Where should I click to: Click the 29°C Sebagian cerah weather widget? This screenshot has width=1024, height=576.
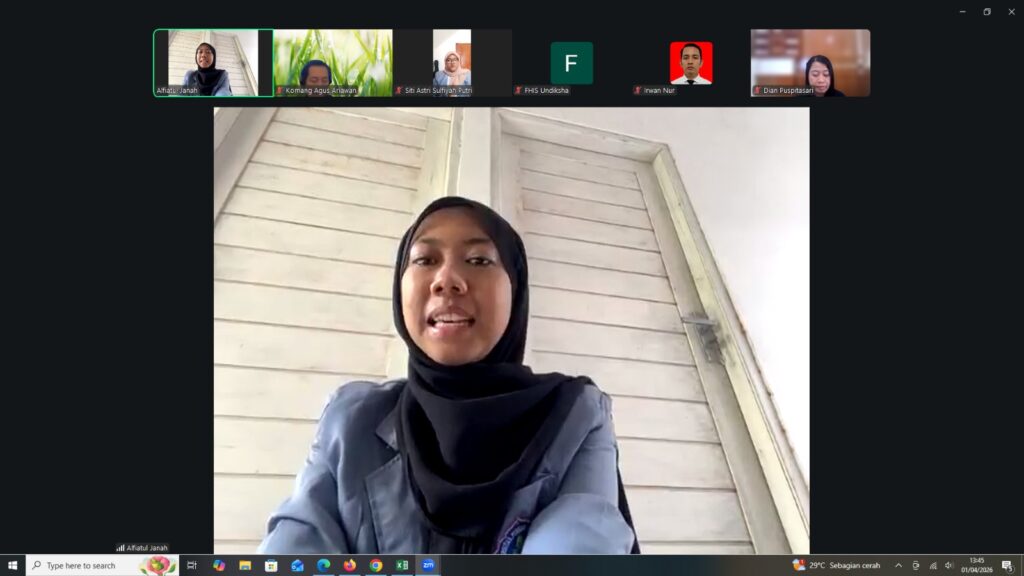pos(837,565)
